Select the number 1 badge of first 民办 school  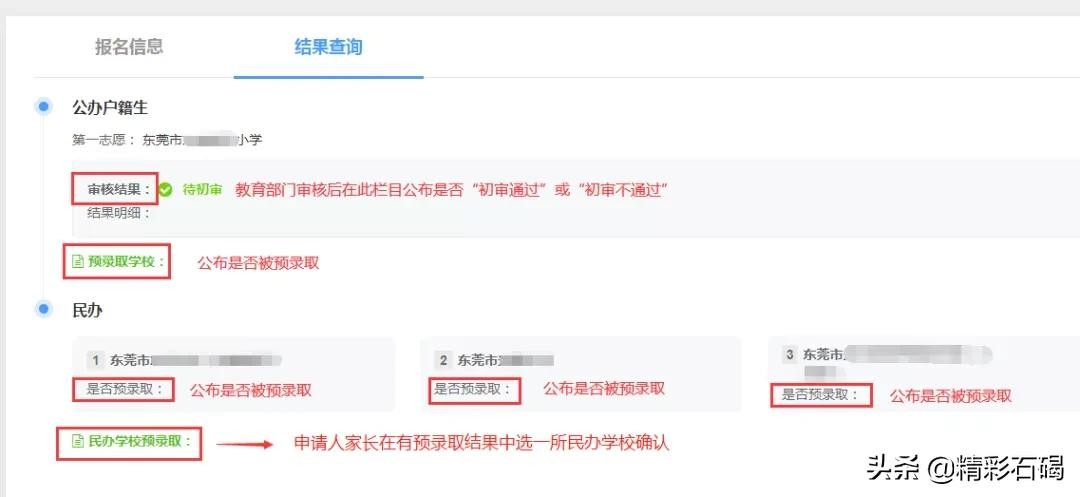click(95, 360)
